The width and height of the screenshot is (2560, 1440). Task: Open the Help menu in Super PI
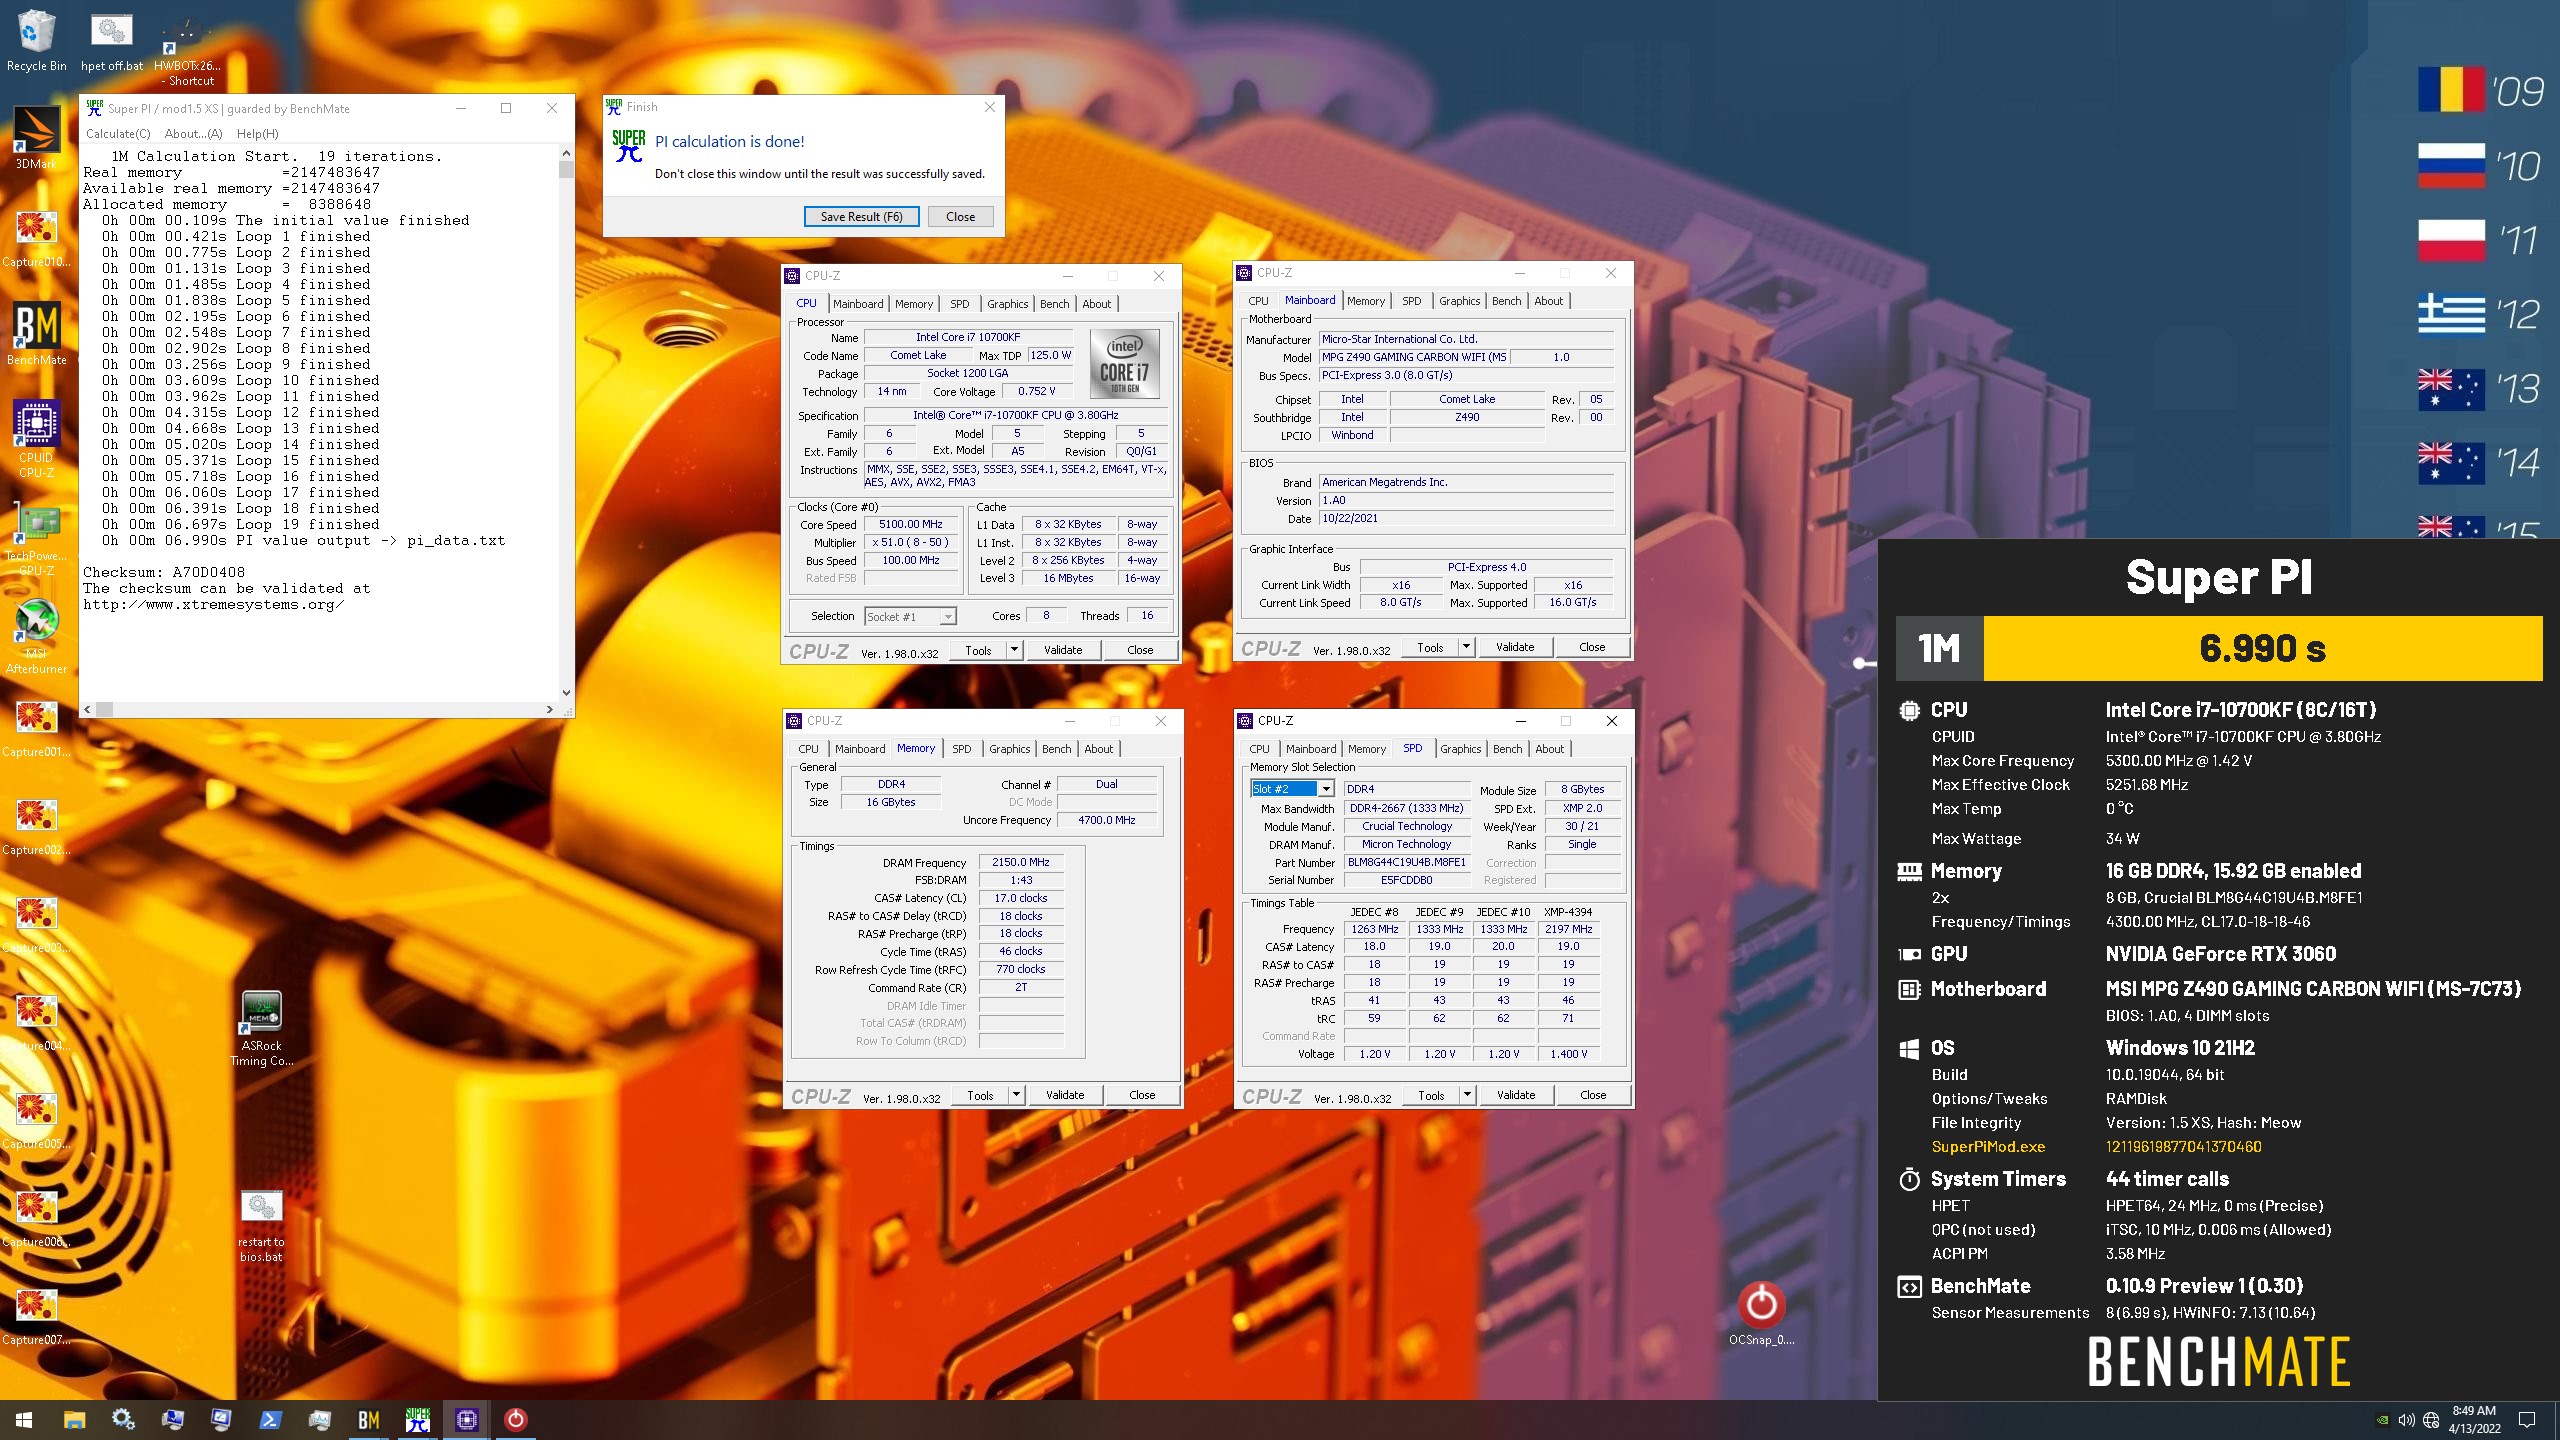(257, 134)
